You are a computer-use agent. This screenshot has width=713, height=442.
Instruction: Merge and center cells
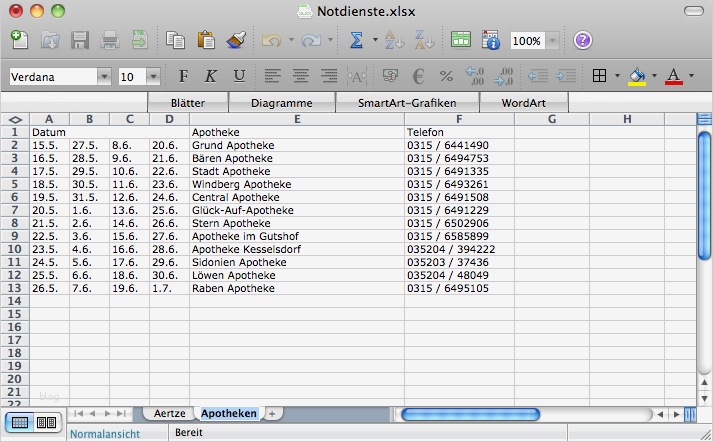click(357, 76)
